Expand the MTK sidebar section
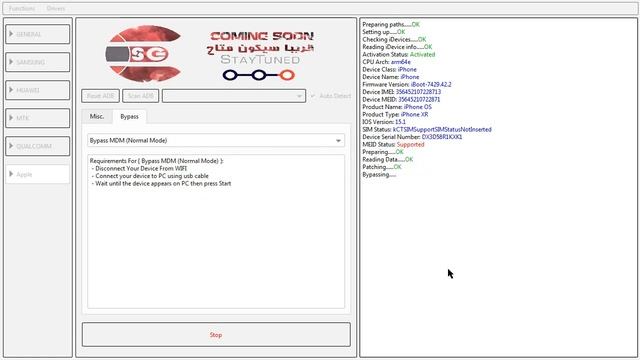Image resolution: width=640 pixels, height=360 pixels. (x=38, y=118)
